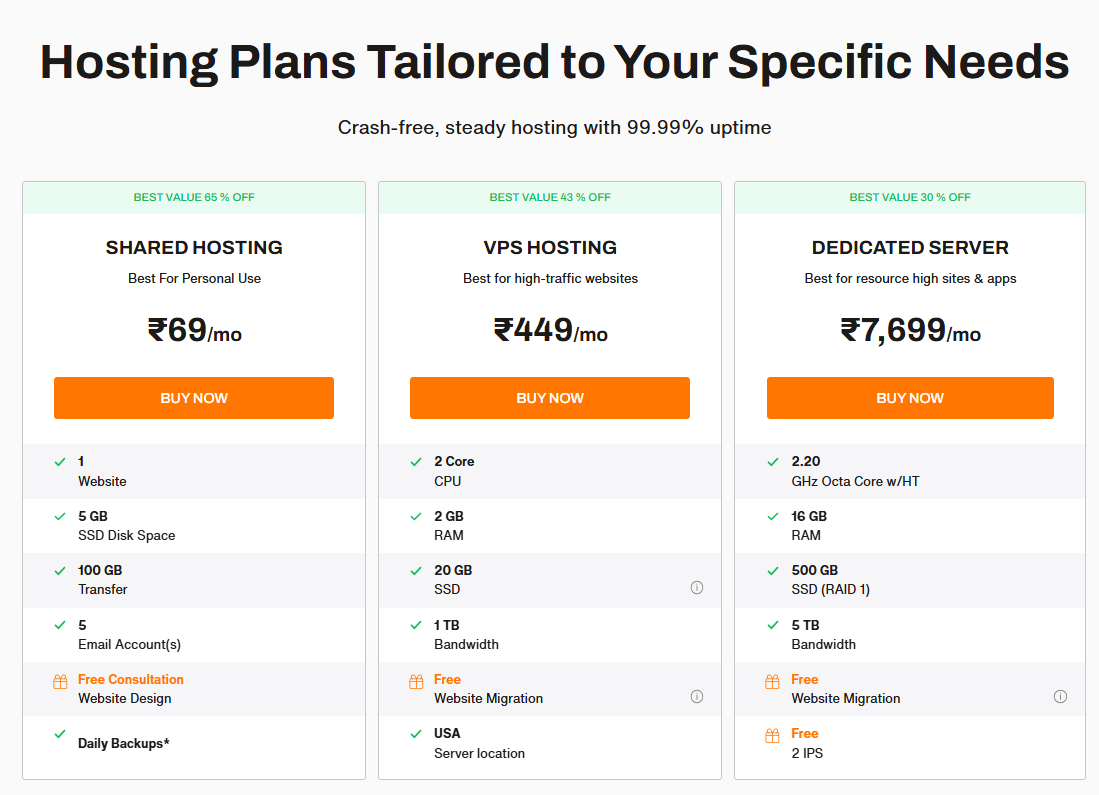
Task: Click the info icon beside 20 GB SSD
Action: (x=697, y=588)
